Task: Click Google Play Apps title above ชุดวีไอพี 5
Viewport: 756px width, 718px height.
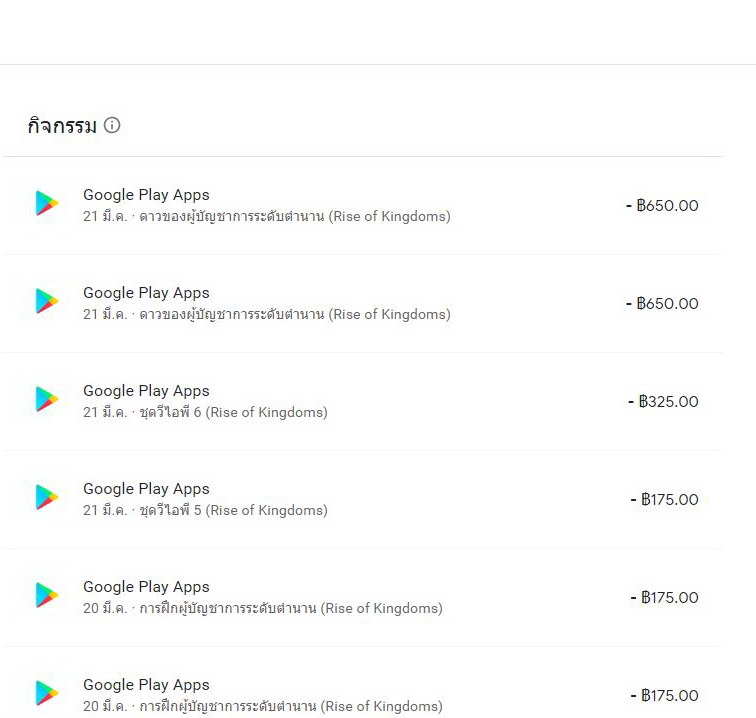Action: 146,489
